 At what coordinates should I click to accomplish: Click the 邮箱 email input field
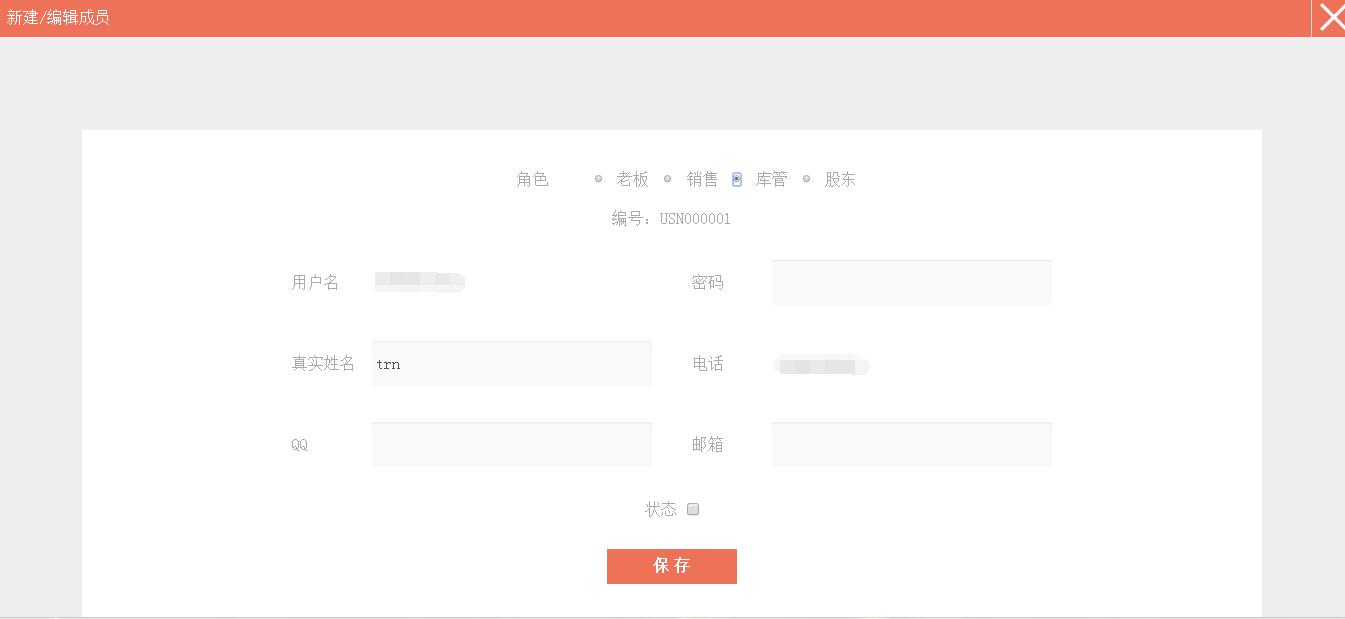coord(910,444)
